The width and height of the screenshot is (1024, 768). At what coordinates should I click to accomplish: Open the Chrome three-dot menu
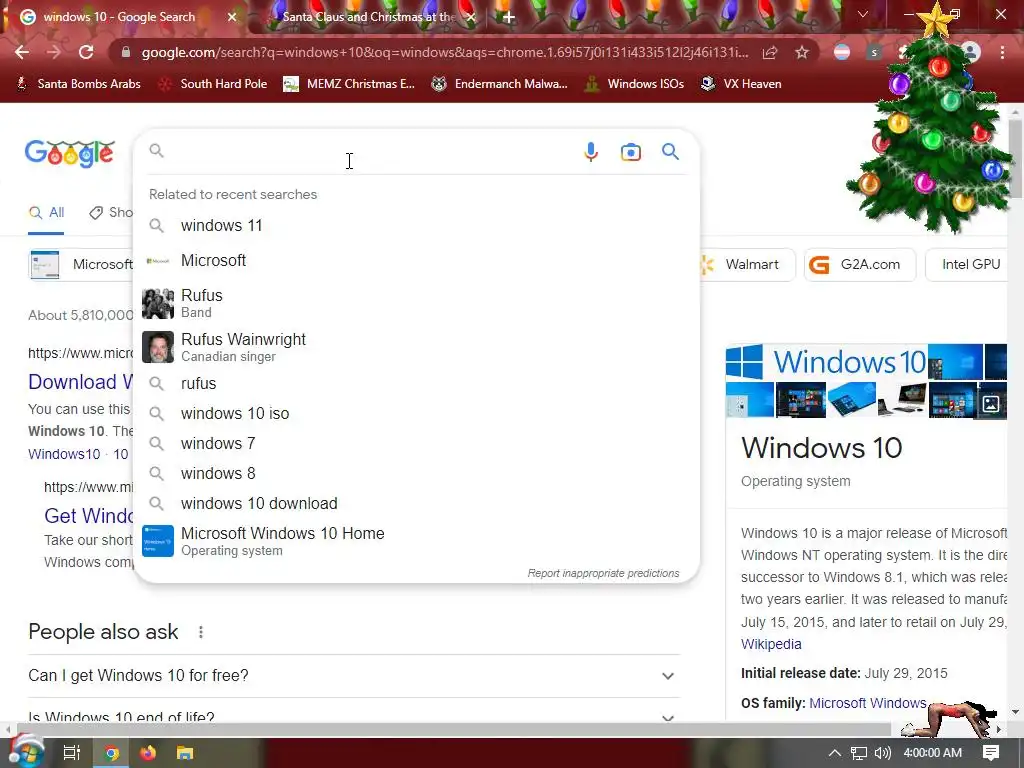1002,52
